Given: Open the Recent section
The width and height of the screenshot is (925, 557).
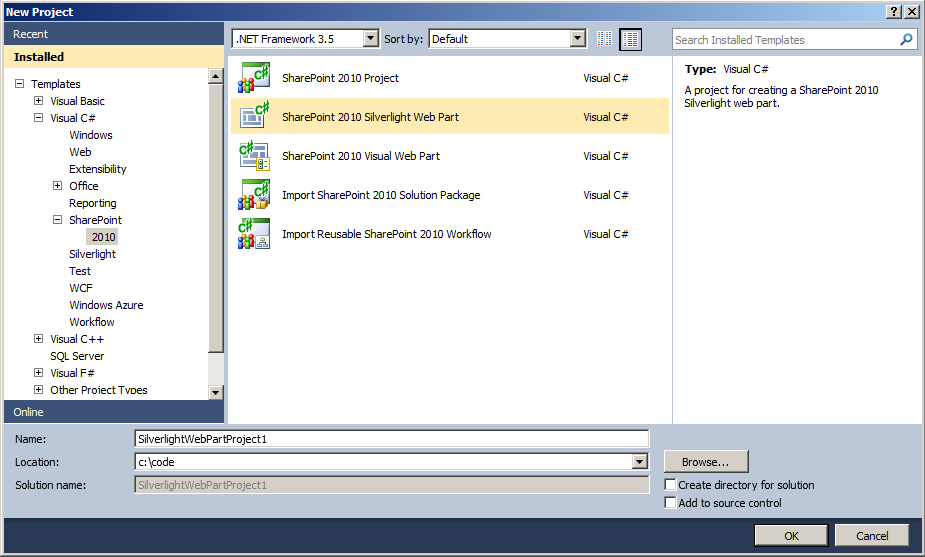Looking at the screenshot, I should click(114, 34).
